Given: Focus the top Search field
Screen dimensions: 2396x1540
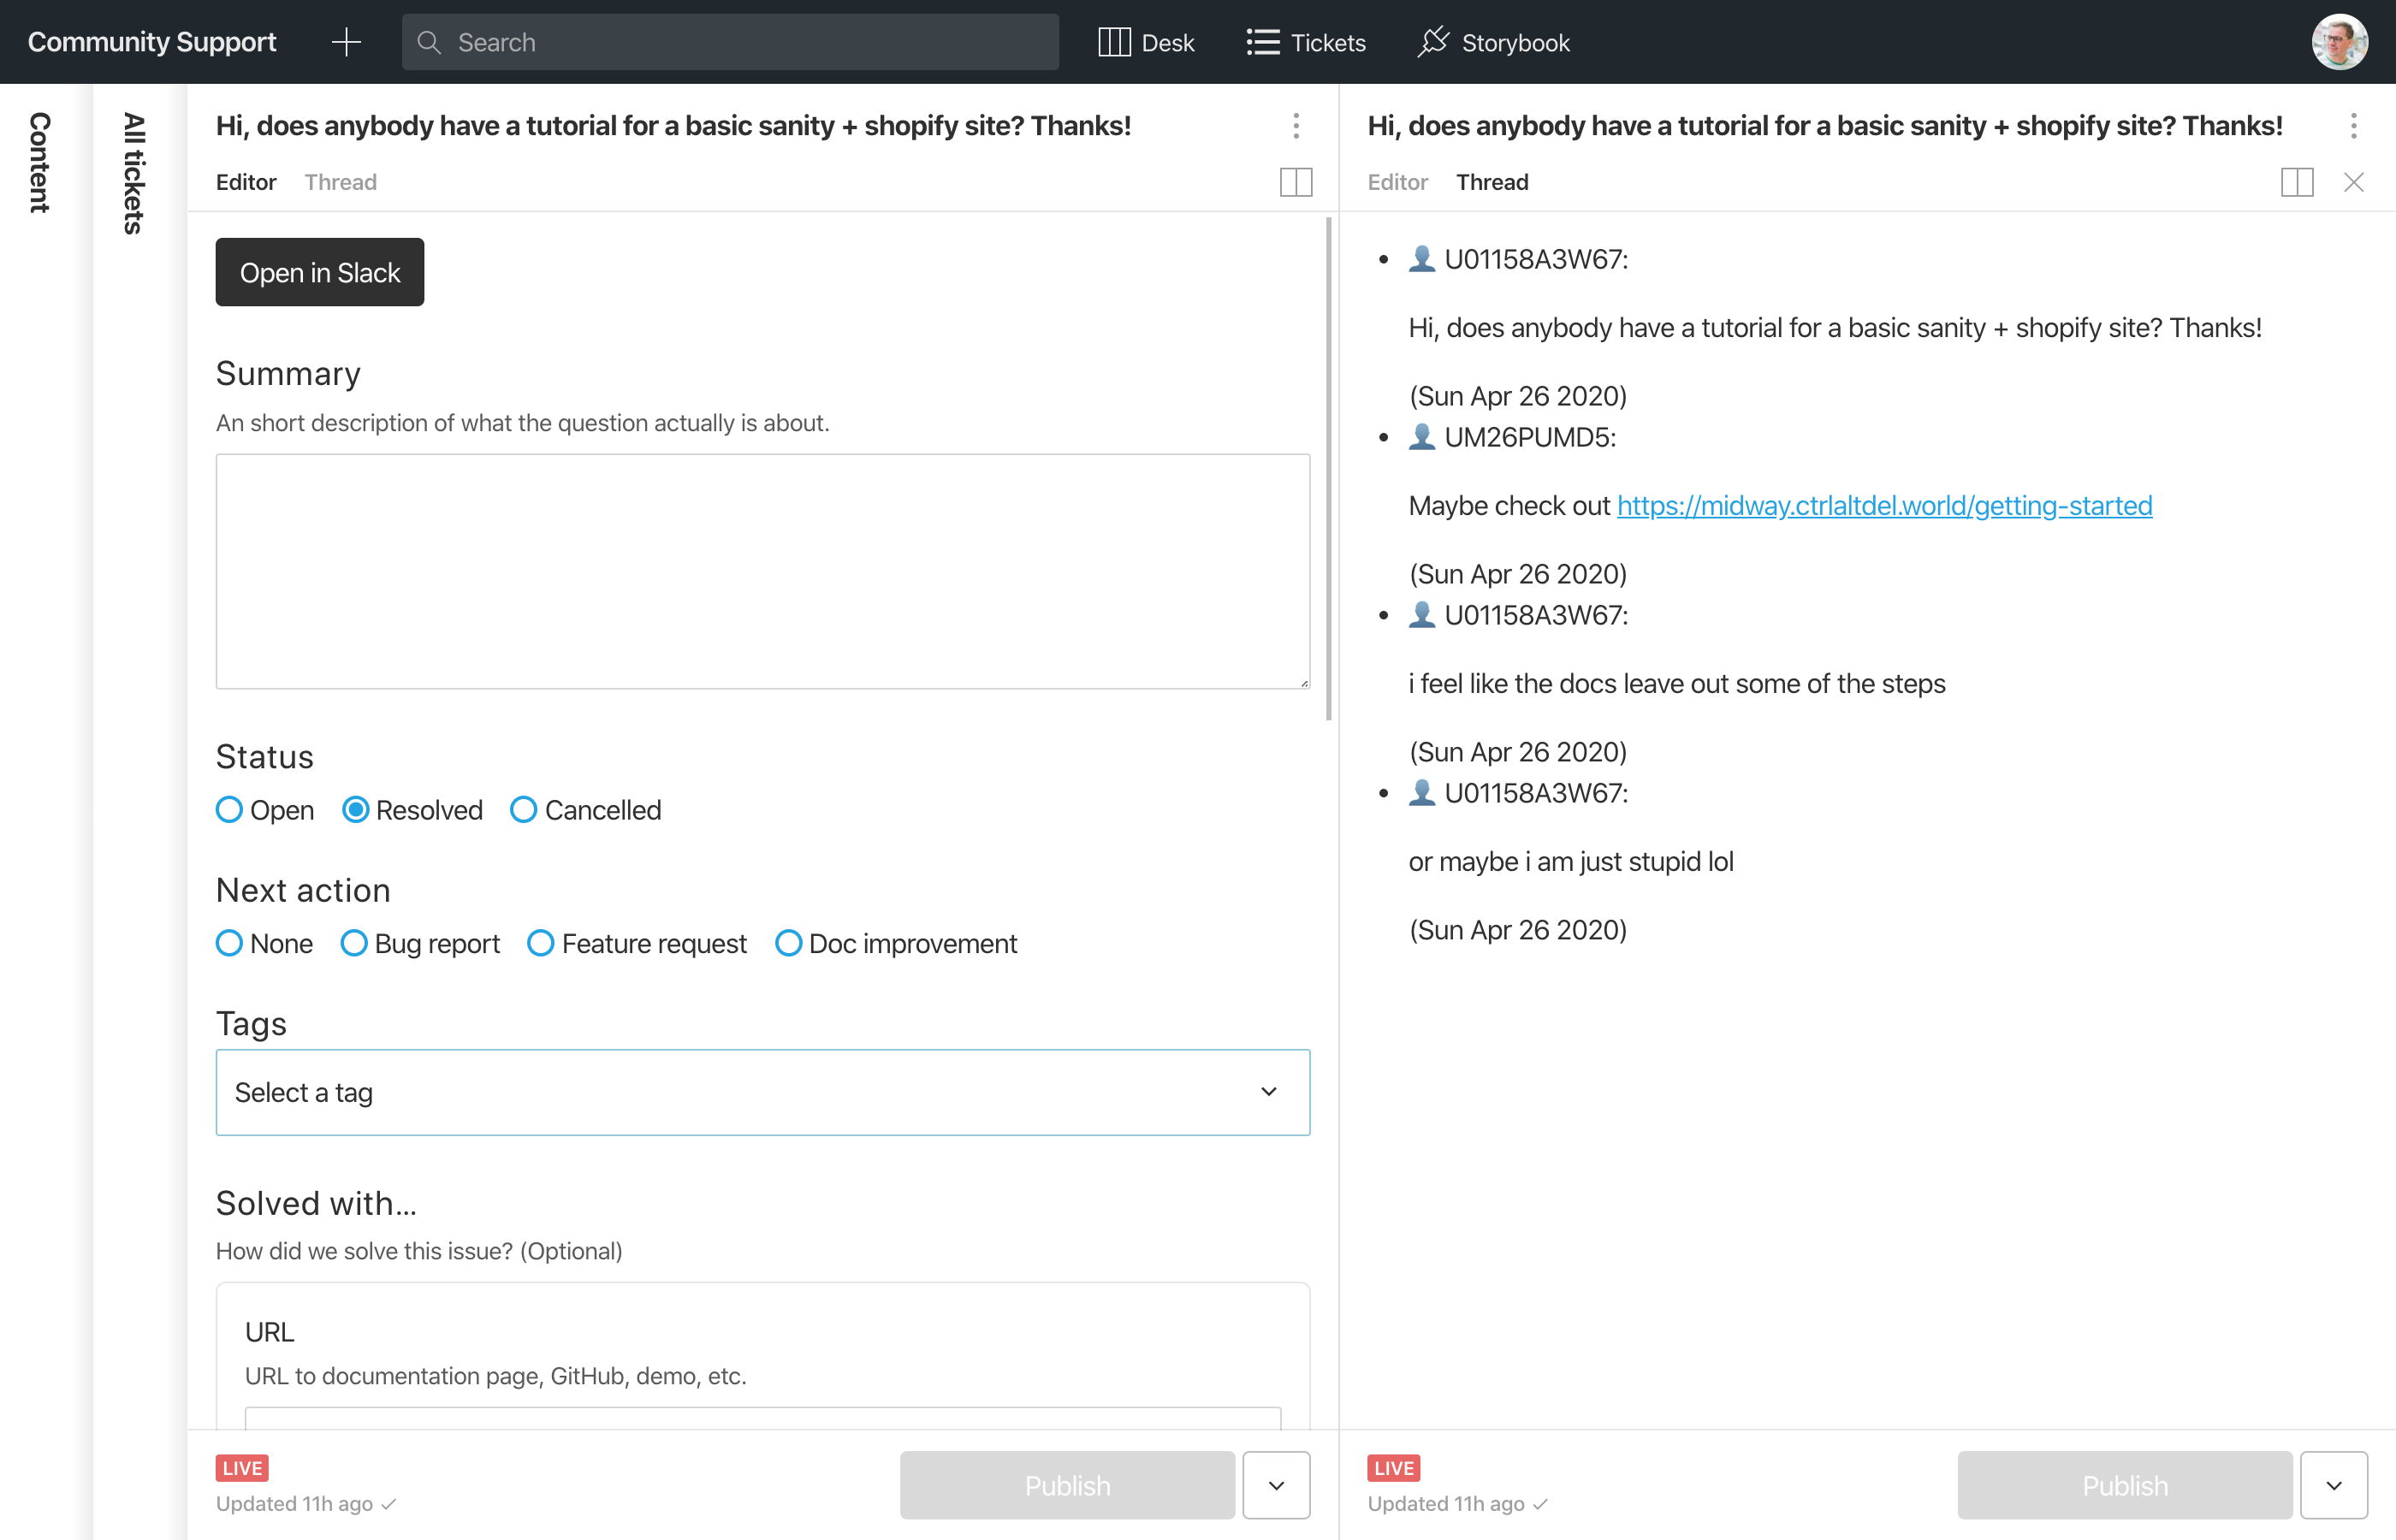Looking at the screenshot, I should [730, 42].
